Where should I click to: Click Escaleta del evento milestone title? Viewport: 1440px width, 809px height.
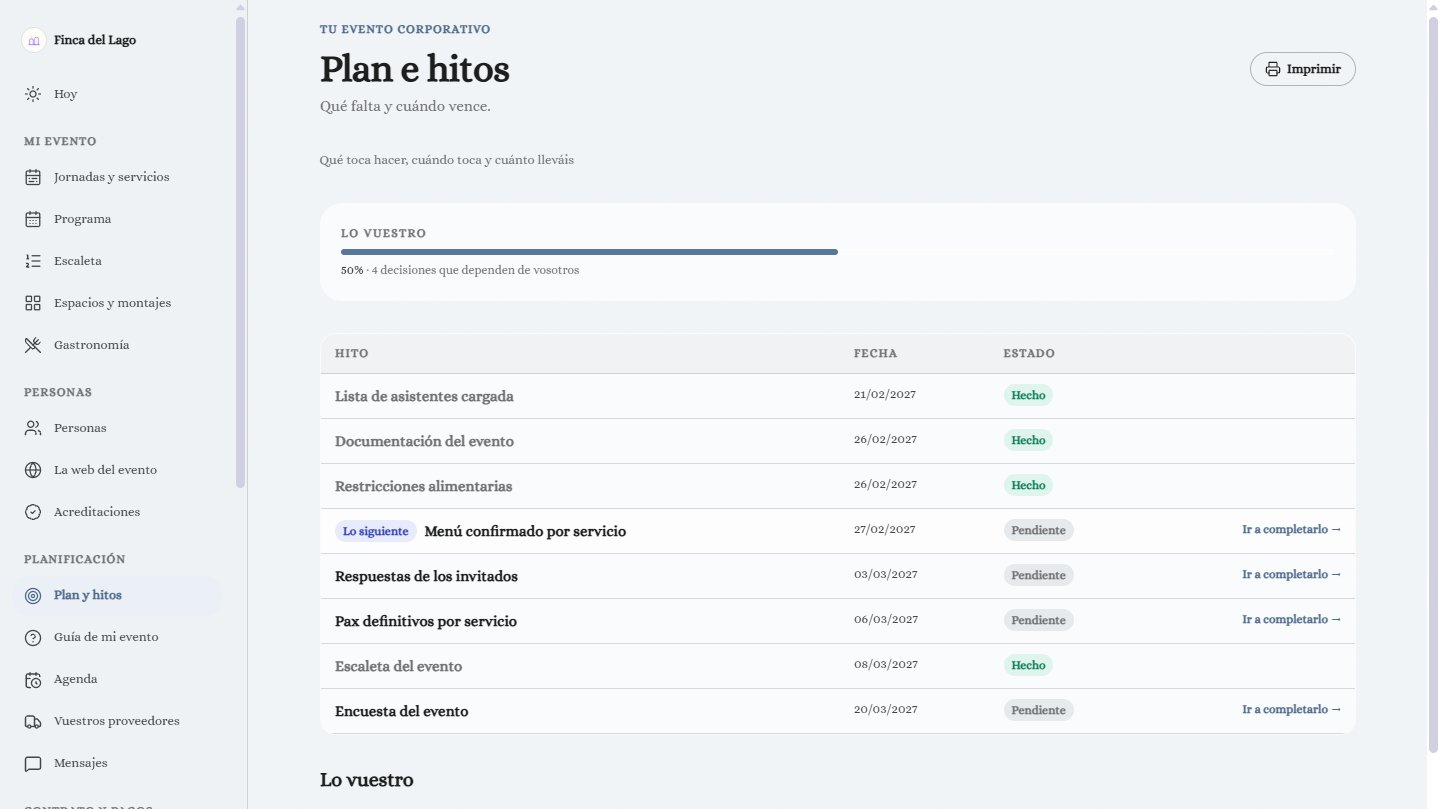[398, 666]
